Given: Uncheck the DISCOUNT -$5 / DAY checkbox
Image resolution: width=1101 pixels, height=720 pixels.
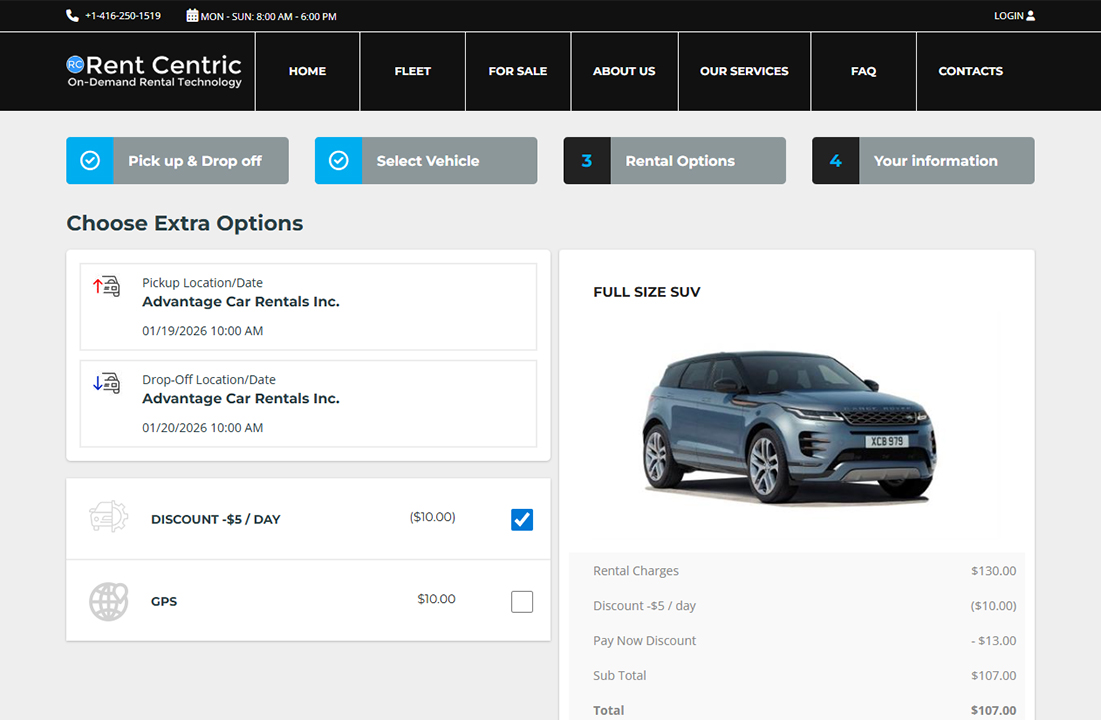Looking at the screenshot, I should pyautogui.click(x=521, y=518).
